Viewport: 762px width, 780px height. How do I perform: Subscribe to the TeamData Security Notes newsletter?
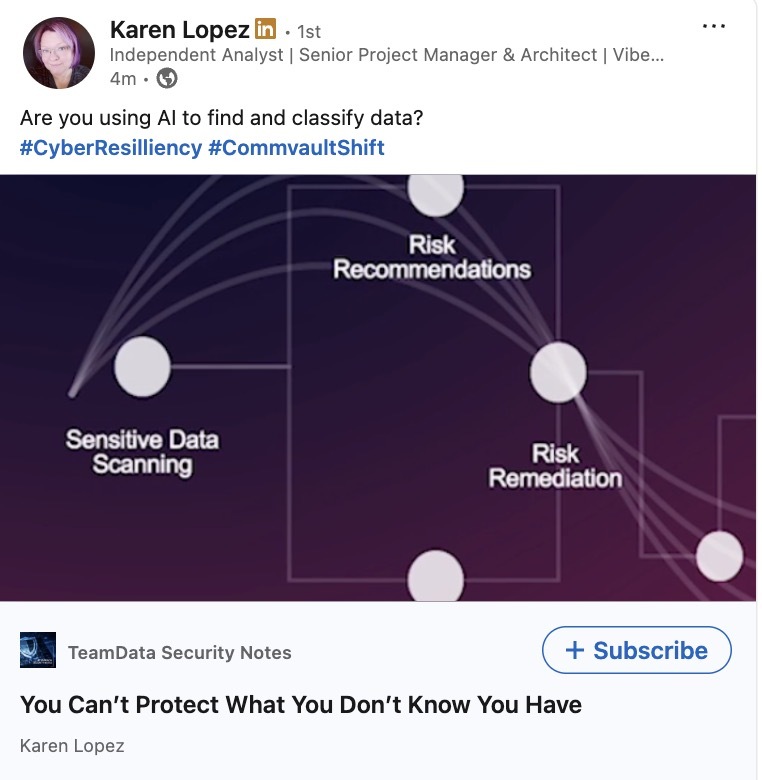637,651
